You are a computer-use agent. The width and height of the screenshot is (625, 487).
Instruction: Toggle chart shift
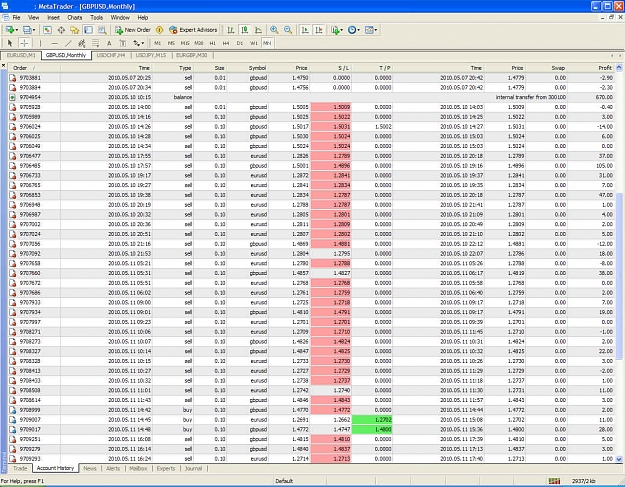(319, 30)
